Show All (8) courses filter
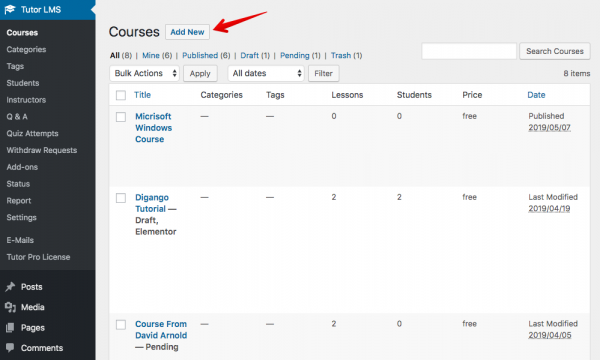 (x=121, y=55)
